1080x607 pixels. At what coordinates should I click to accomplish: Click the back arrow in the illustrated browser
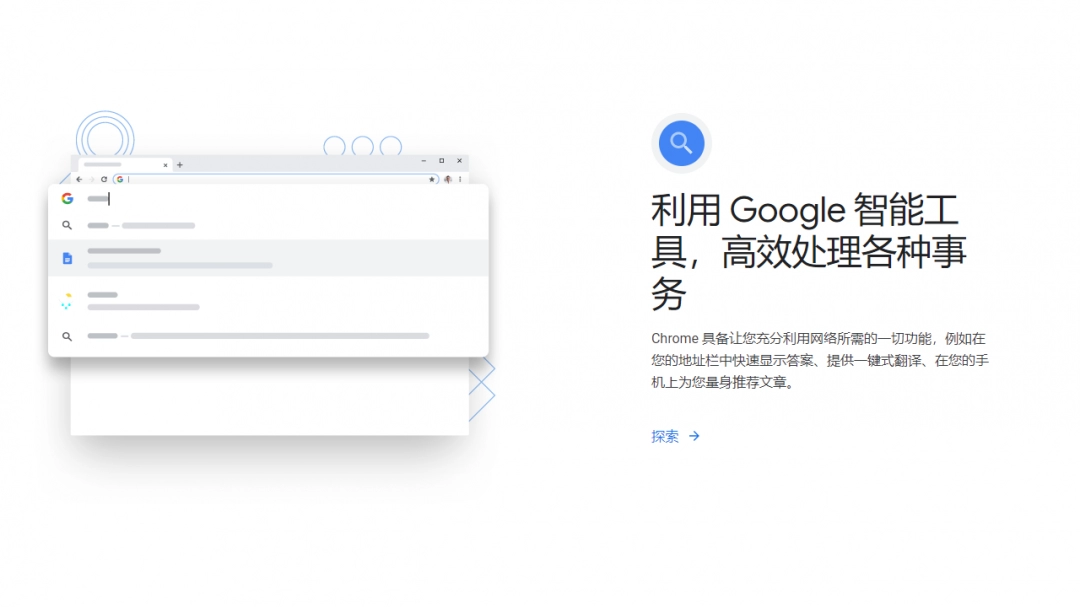[79, 179]
